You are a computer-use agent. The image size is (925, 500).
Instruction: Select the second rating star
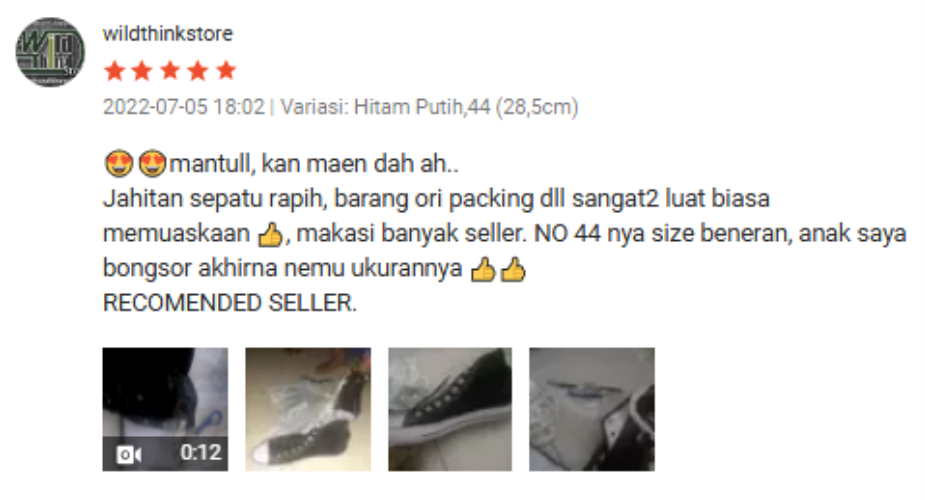(x=142, y=71)
